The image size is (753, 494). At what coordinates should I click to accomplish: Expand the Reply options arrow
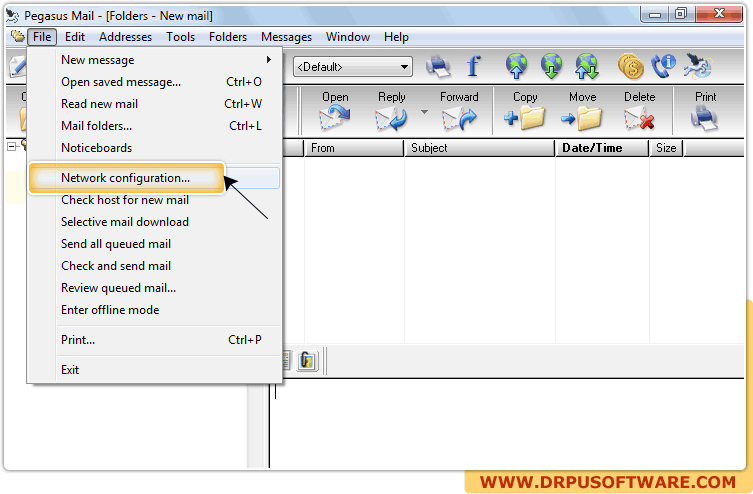tap(424, 112)
